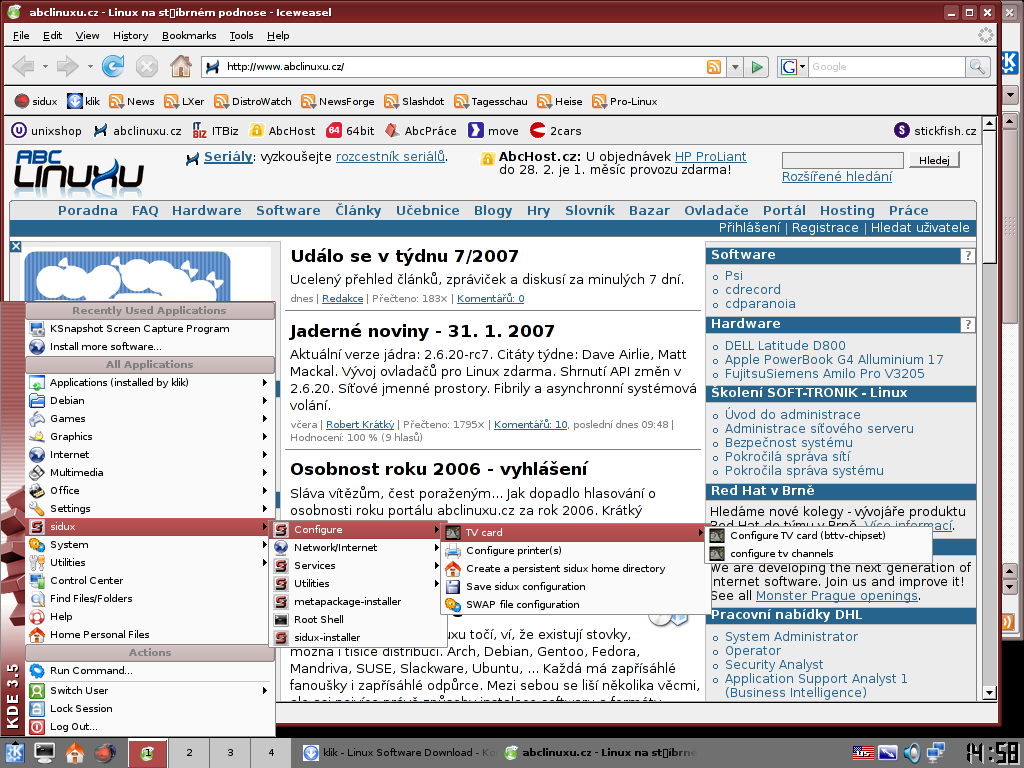The height and width of the screenshot is (768, 1024).
Task: Open SWAP file configuration entry
Action: coord(576,605)
